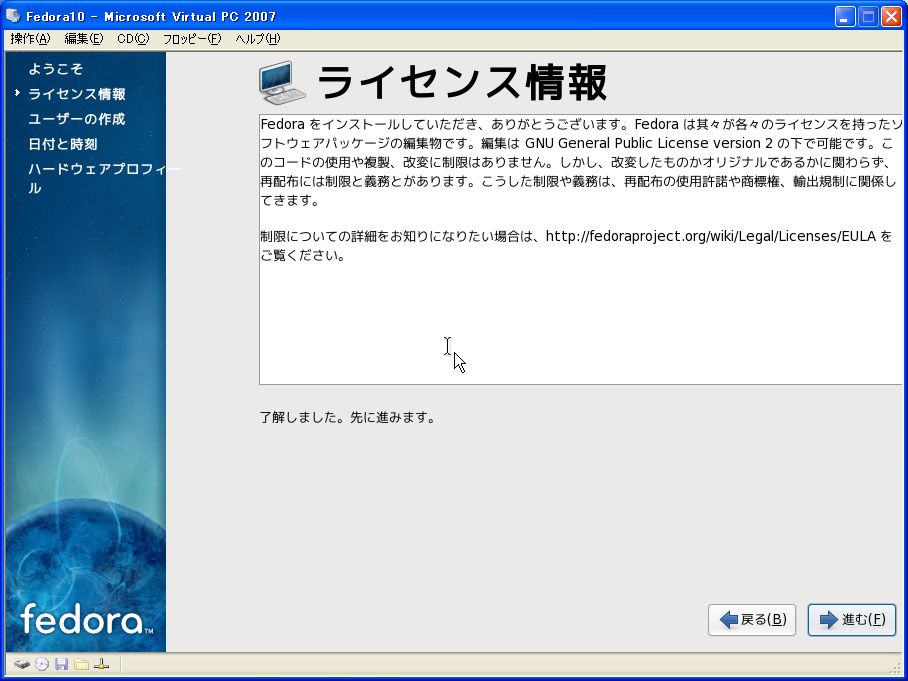Click inside the license text box
This screenshot has width=908, height=681.
[581, 249]
